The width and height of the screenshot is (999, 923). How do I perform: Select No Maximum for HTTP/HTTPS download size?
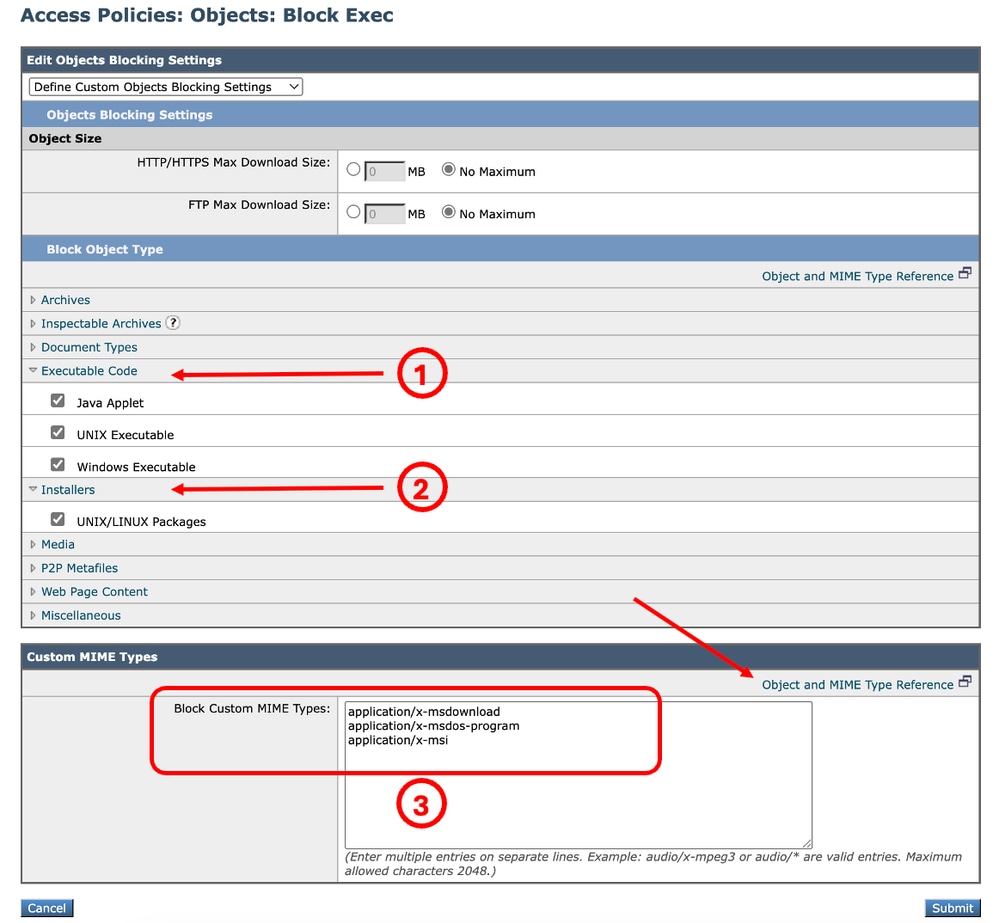449,171
